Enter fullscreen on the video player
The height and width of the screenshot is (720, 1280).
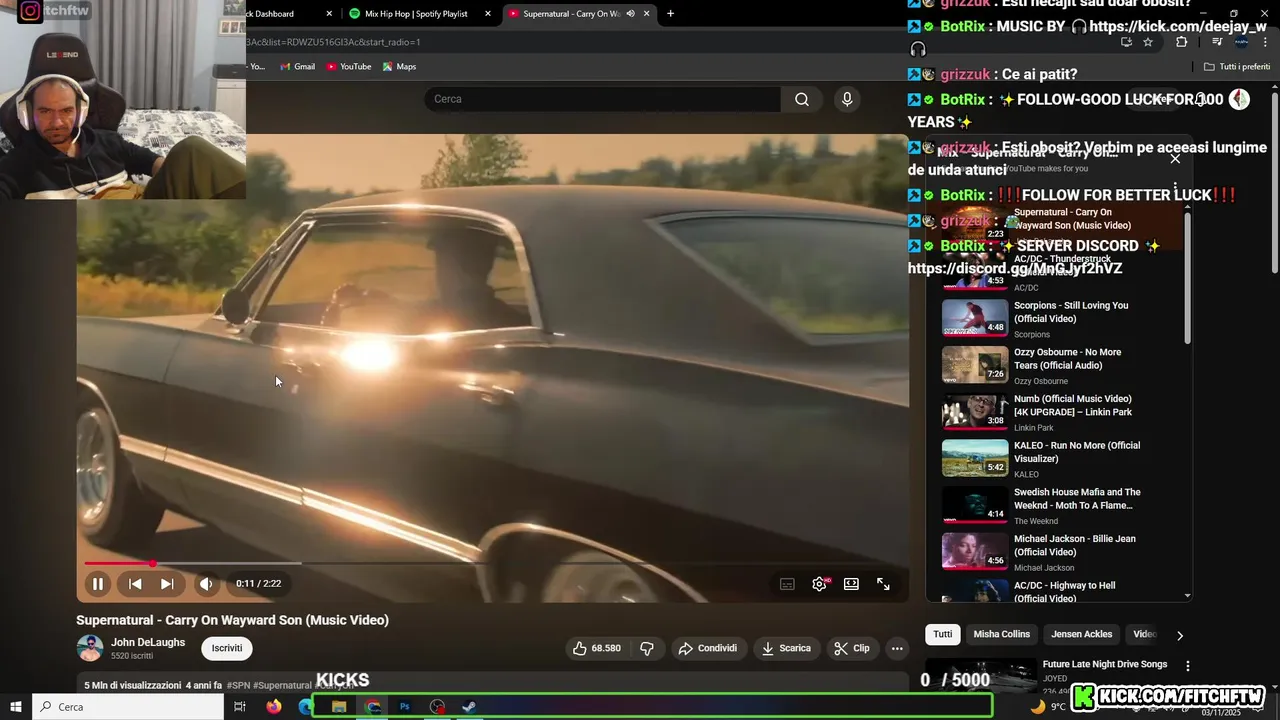click(x=883, y=584)
